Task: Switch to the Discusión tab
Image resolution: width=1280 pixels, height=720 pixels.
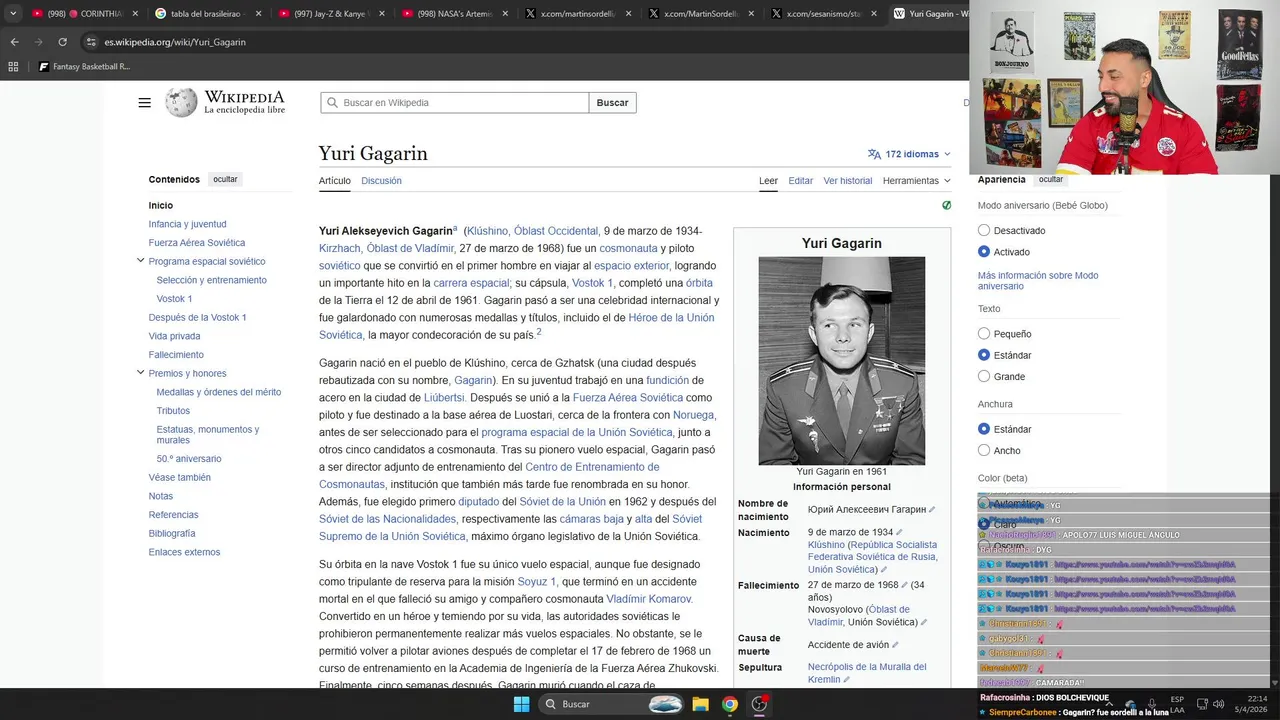Action: click(381, 181)
